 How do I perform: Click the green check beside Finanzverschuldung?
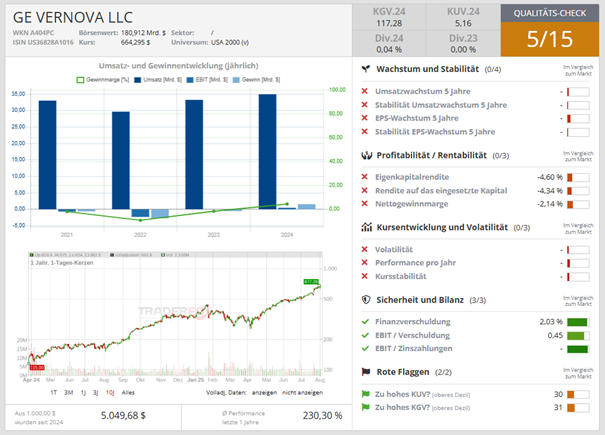point(365,322)
